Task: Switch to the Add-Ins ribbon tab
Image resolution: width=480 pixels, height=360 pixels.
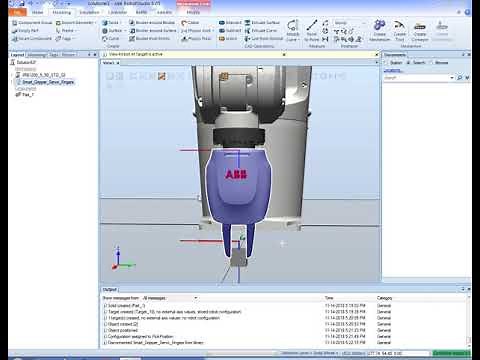Action: click(164, 12)
